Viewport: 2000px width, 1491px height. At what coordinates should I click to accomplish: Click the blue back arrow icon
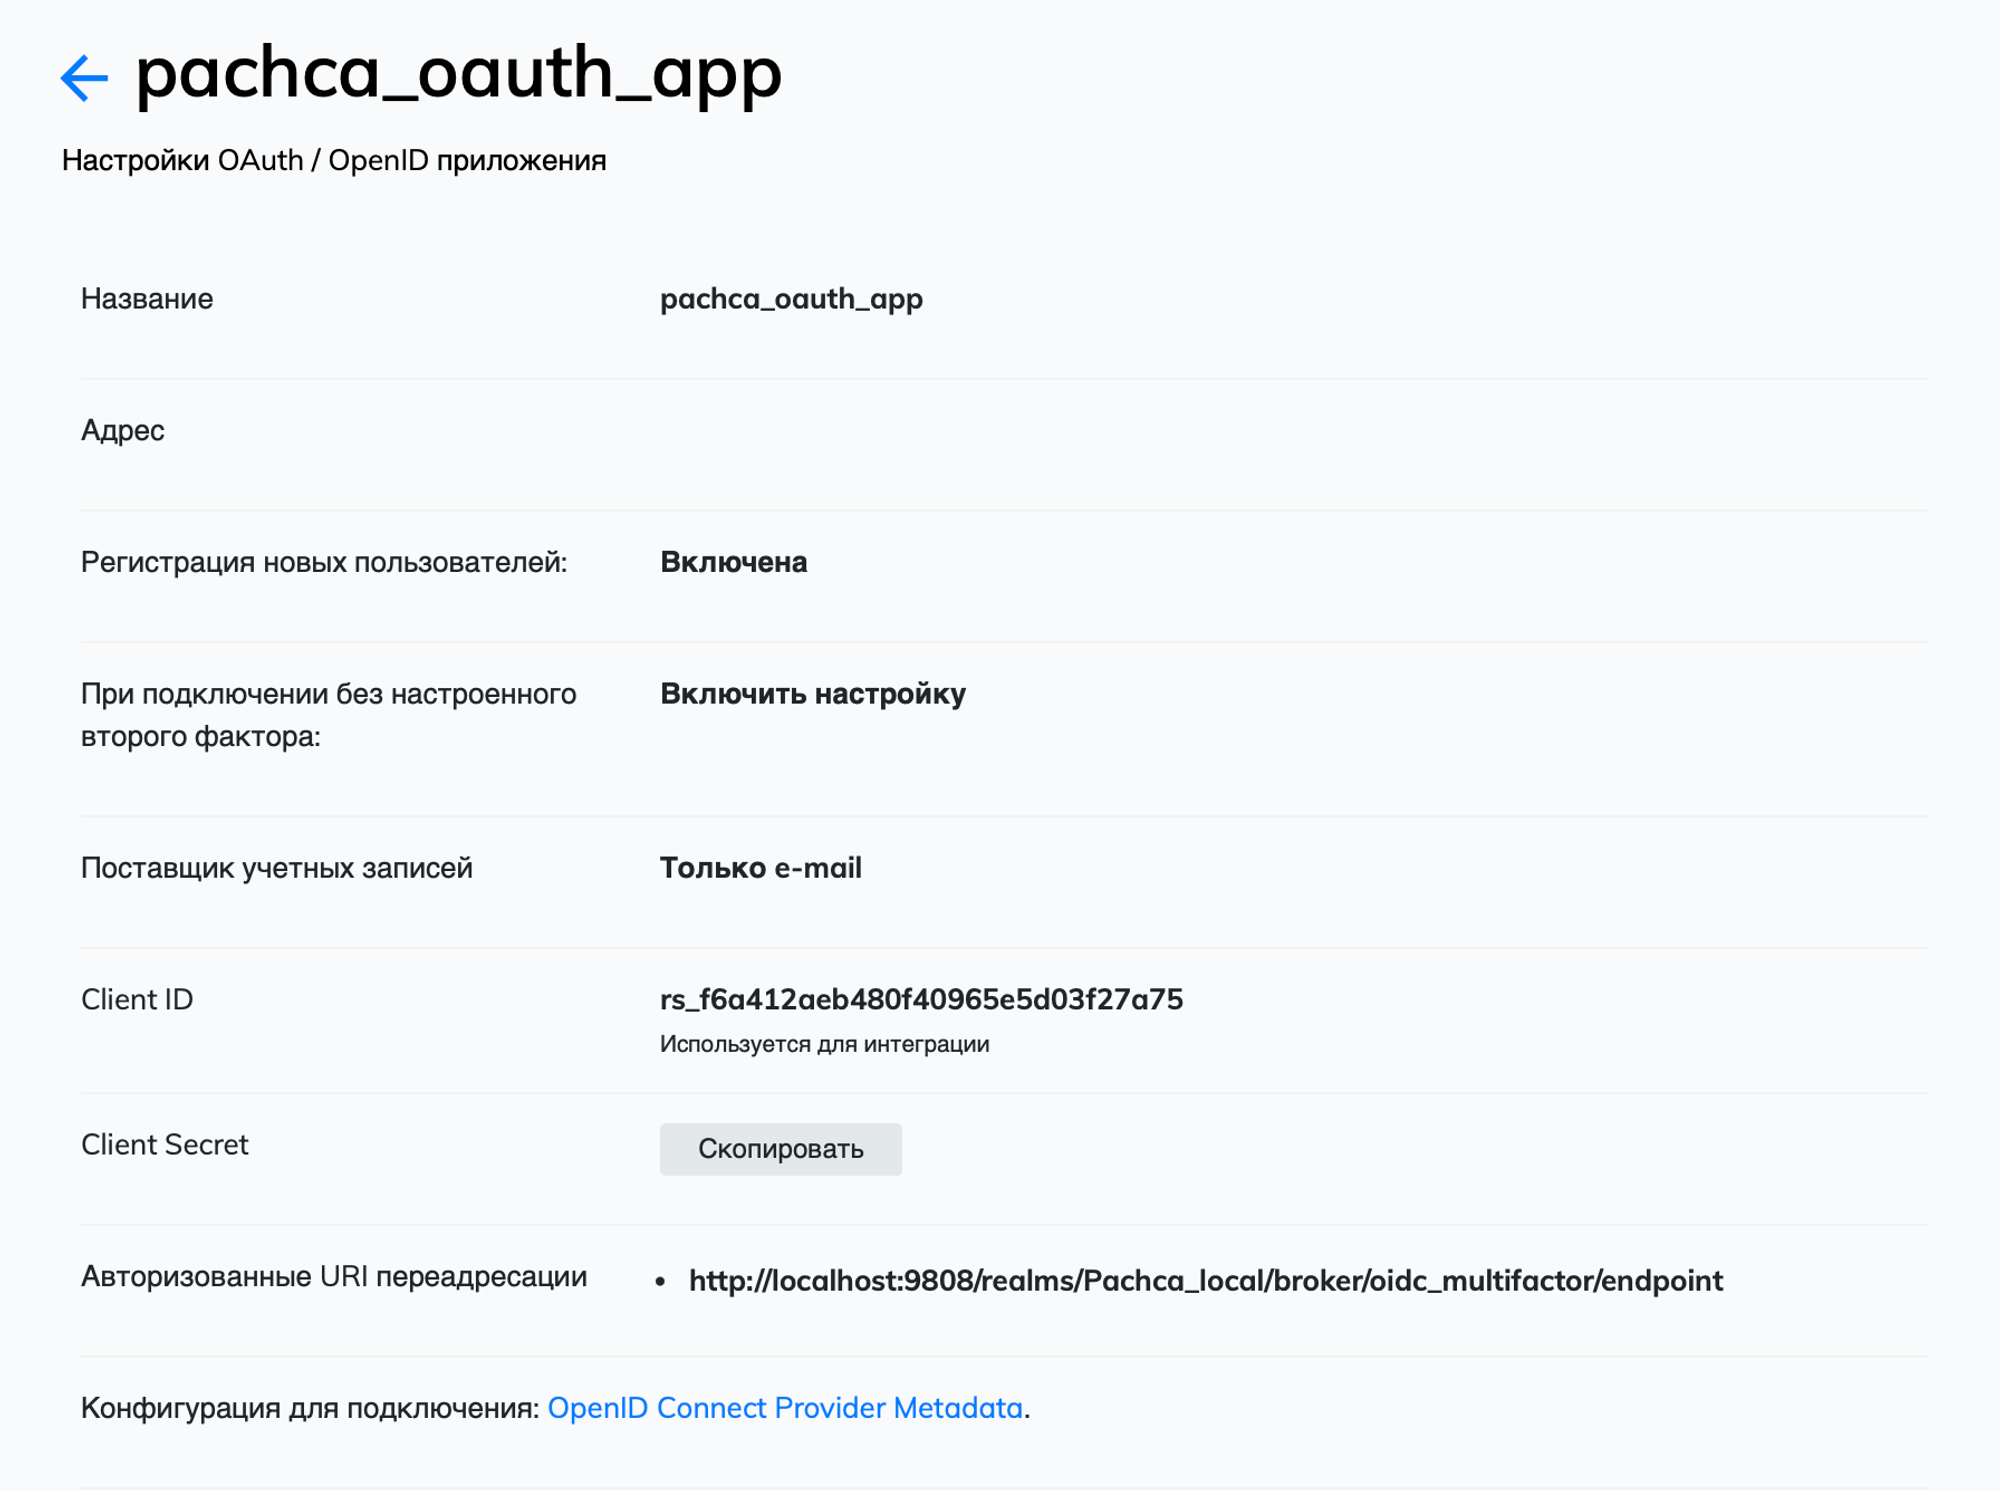[x=84, y=78]
